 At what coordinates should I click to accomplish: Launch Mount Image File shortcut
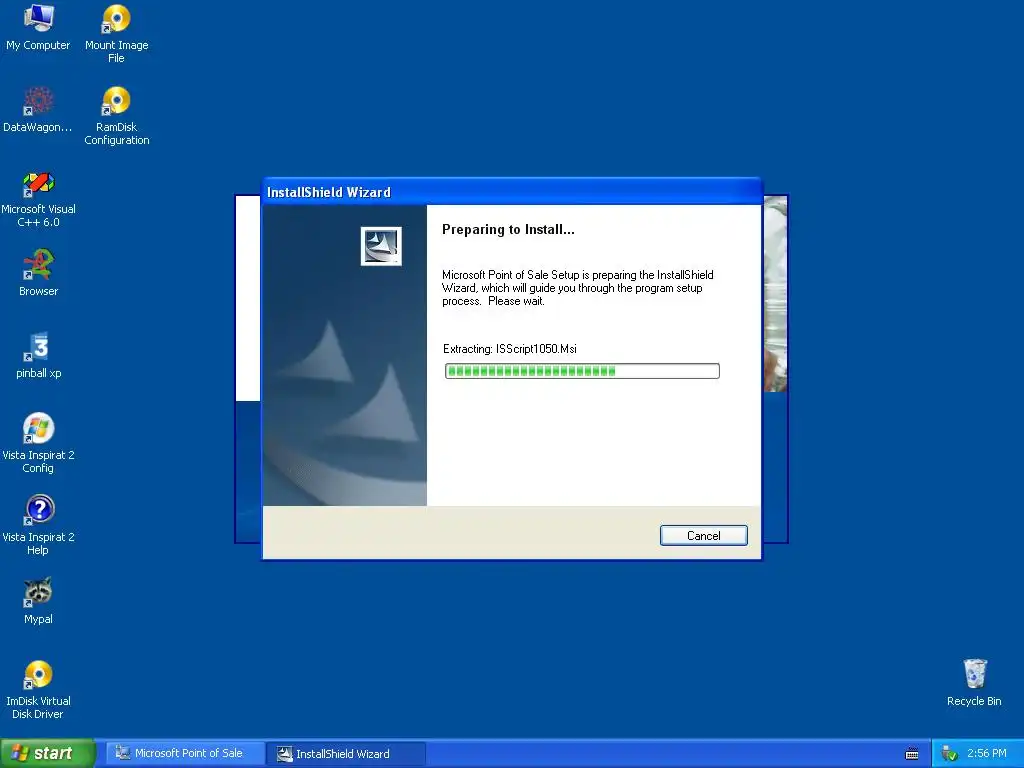116,34
